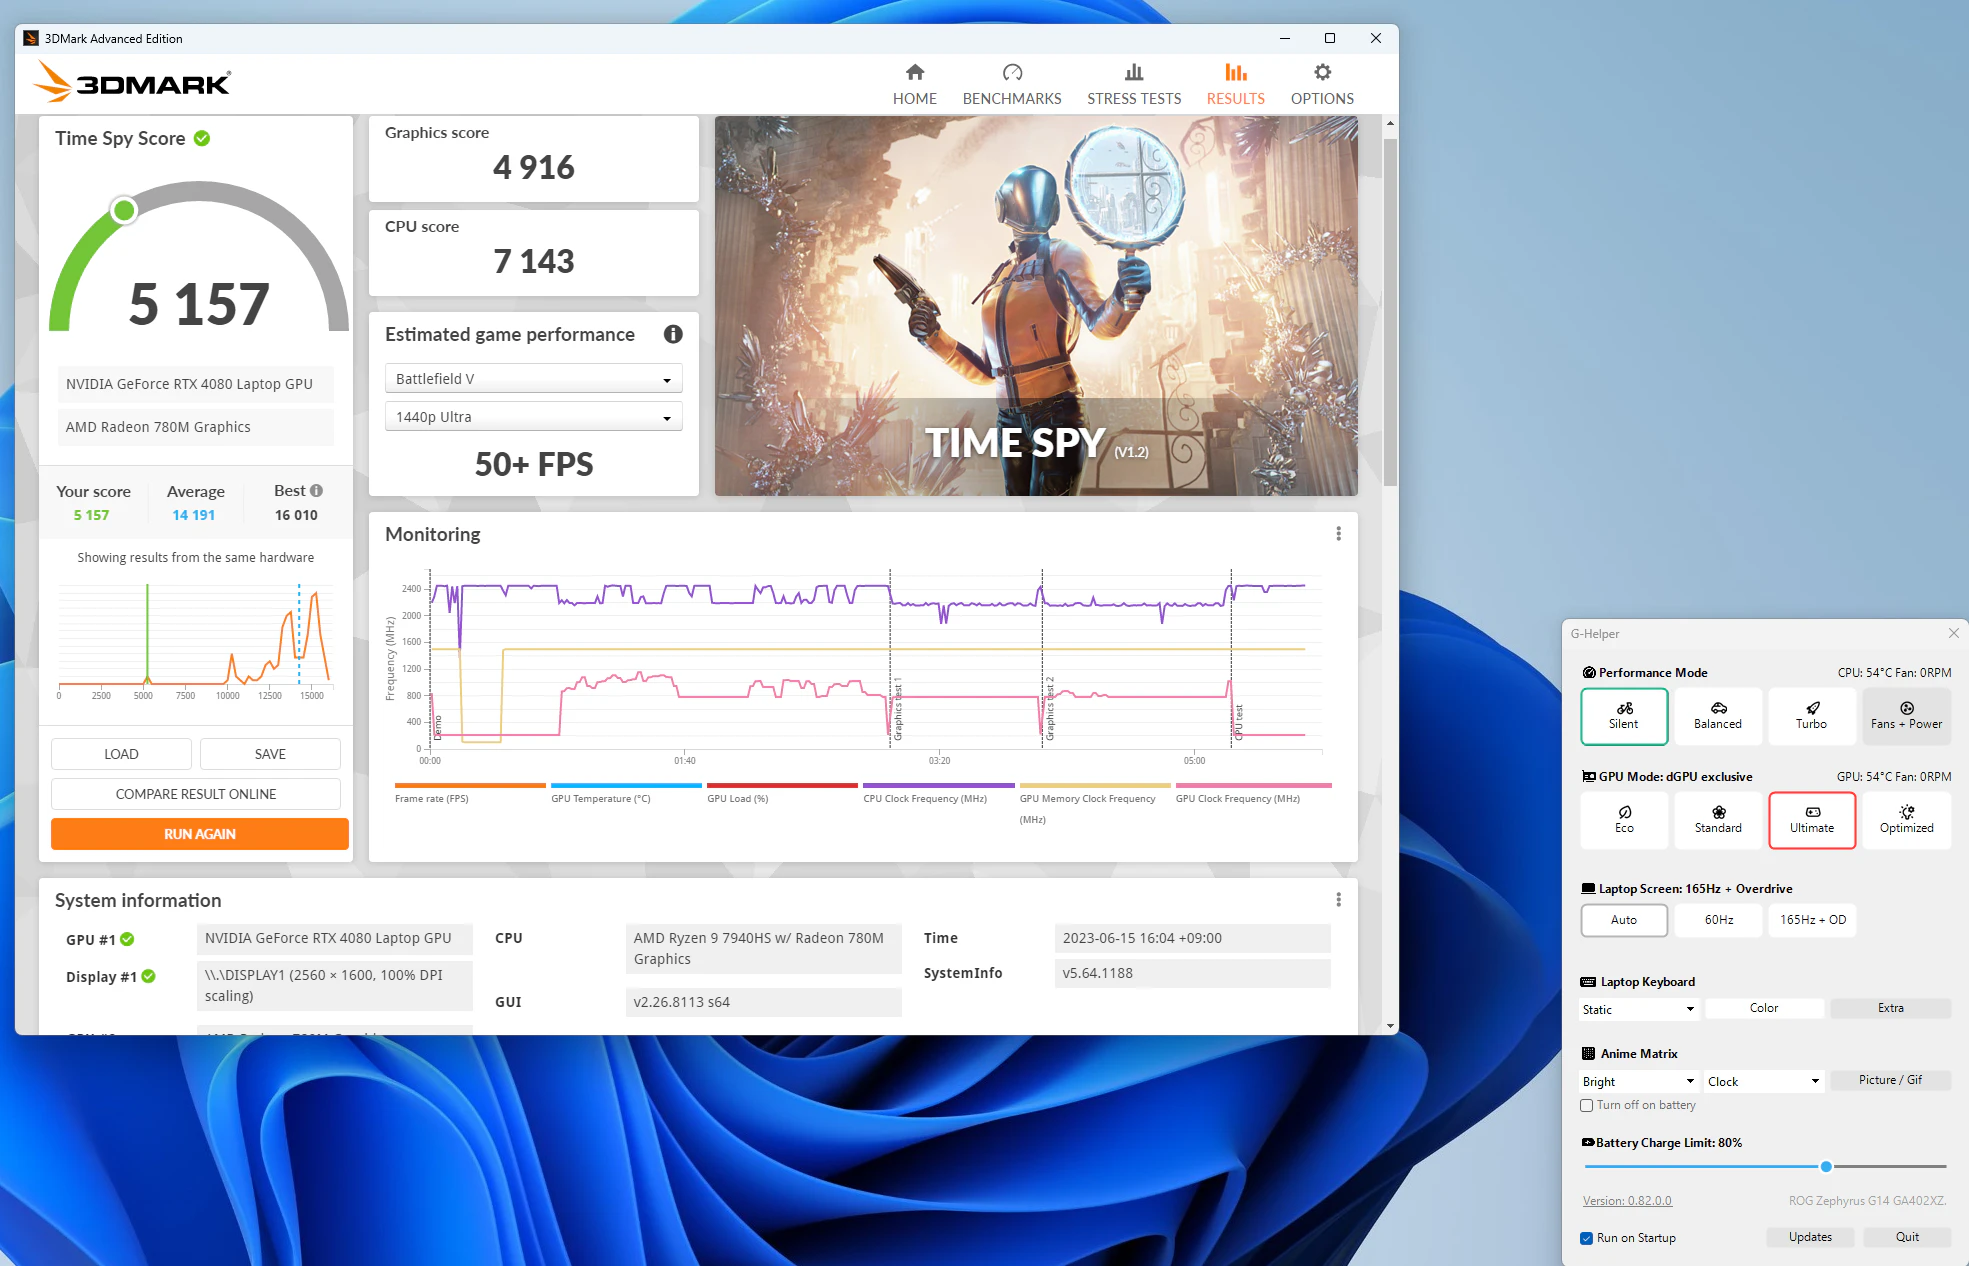Open the Static keyboard mode dropdown
This screenshot has height=1266, width=1969.
[1639, 1009]
